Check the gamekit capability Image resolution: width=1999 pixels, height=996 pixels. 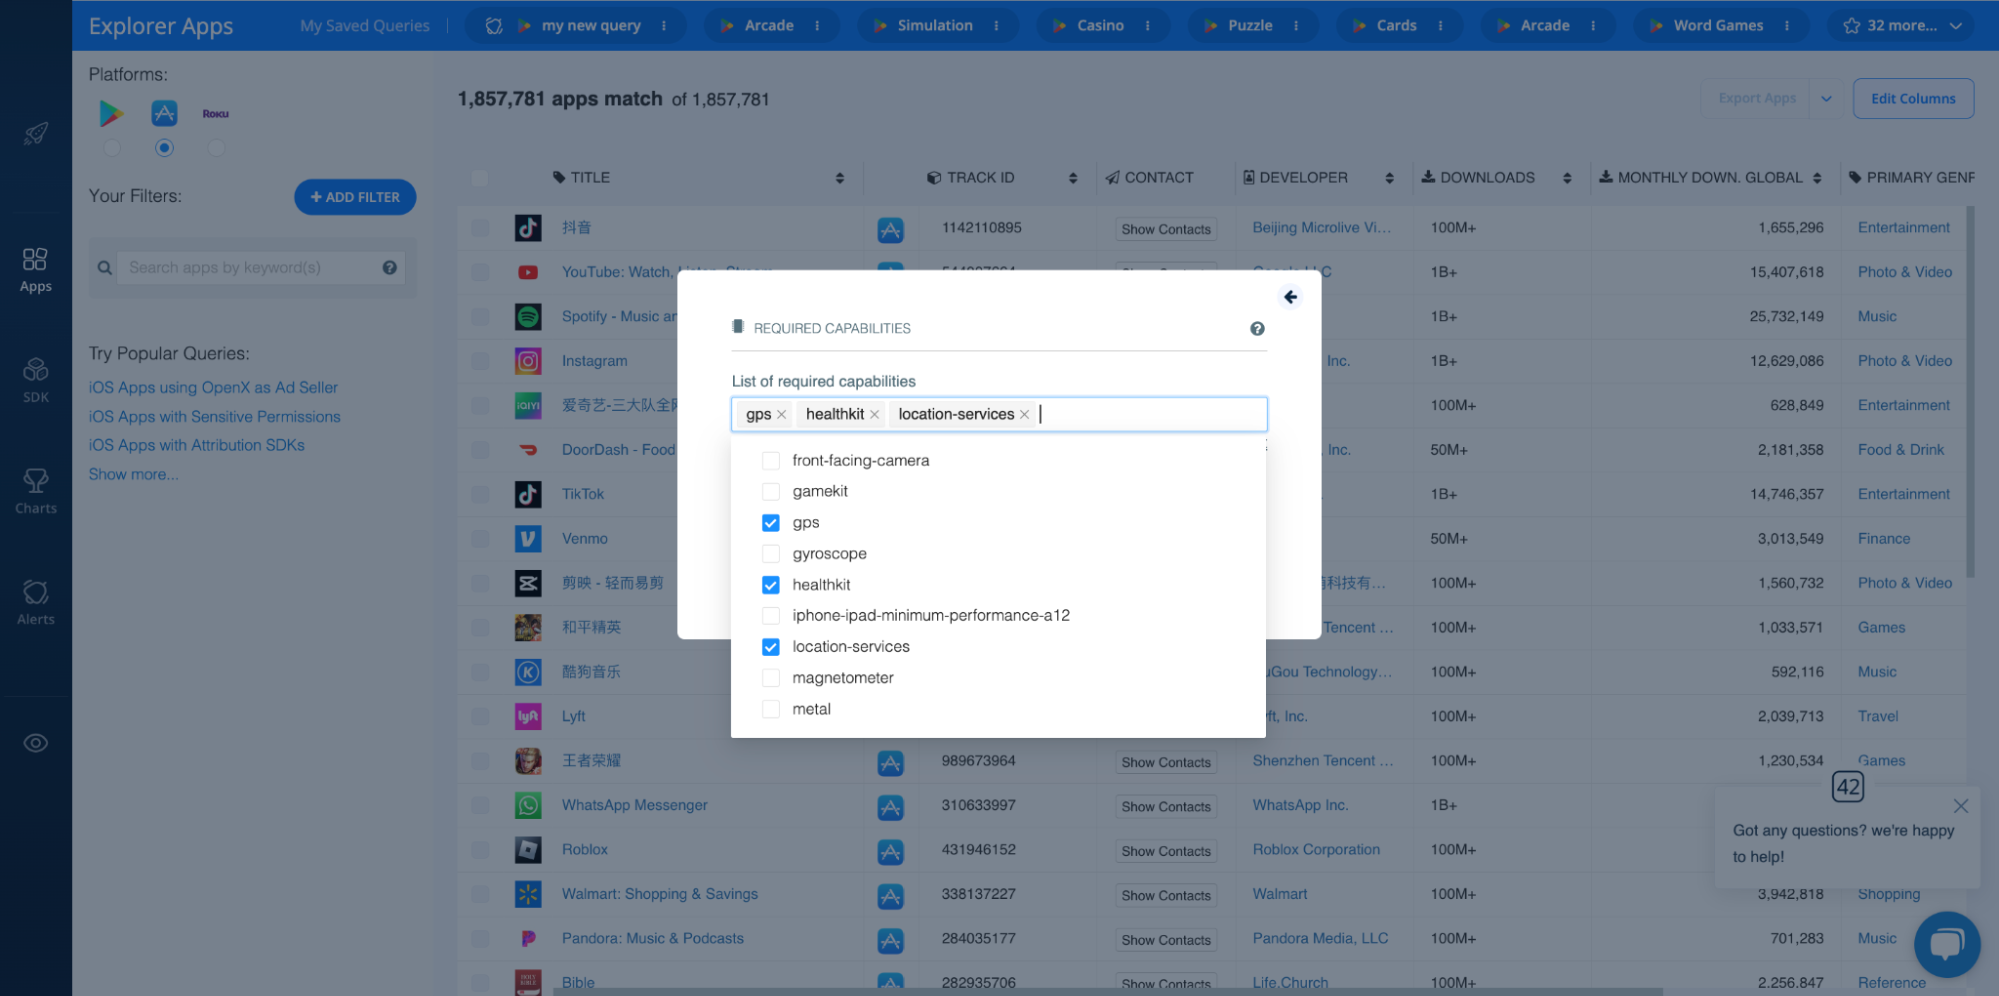771,492
